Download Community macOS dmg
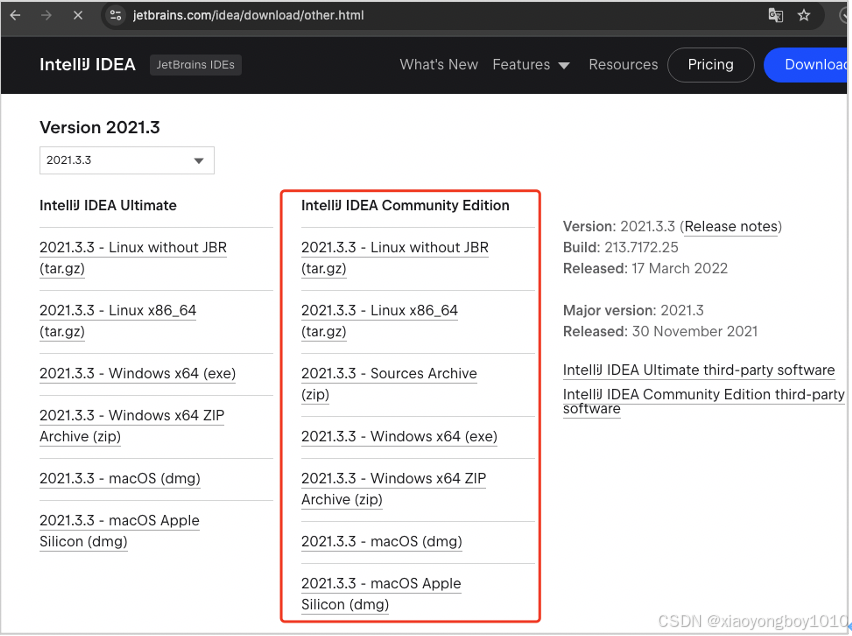This screenshot has width=852, height=636. click(382, 541)
